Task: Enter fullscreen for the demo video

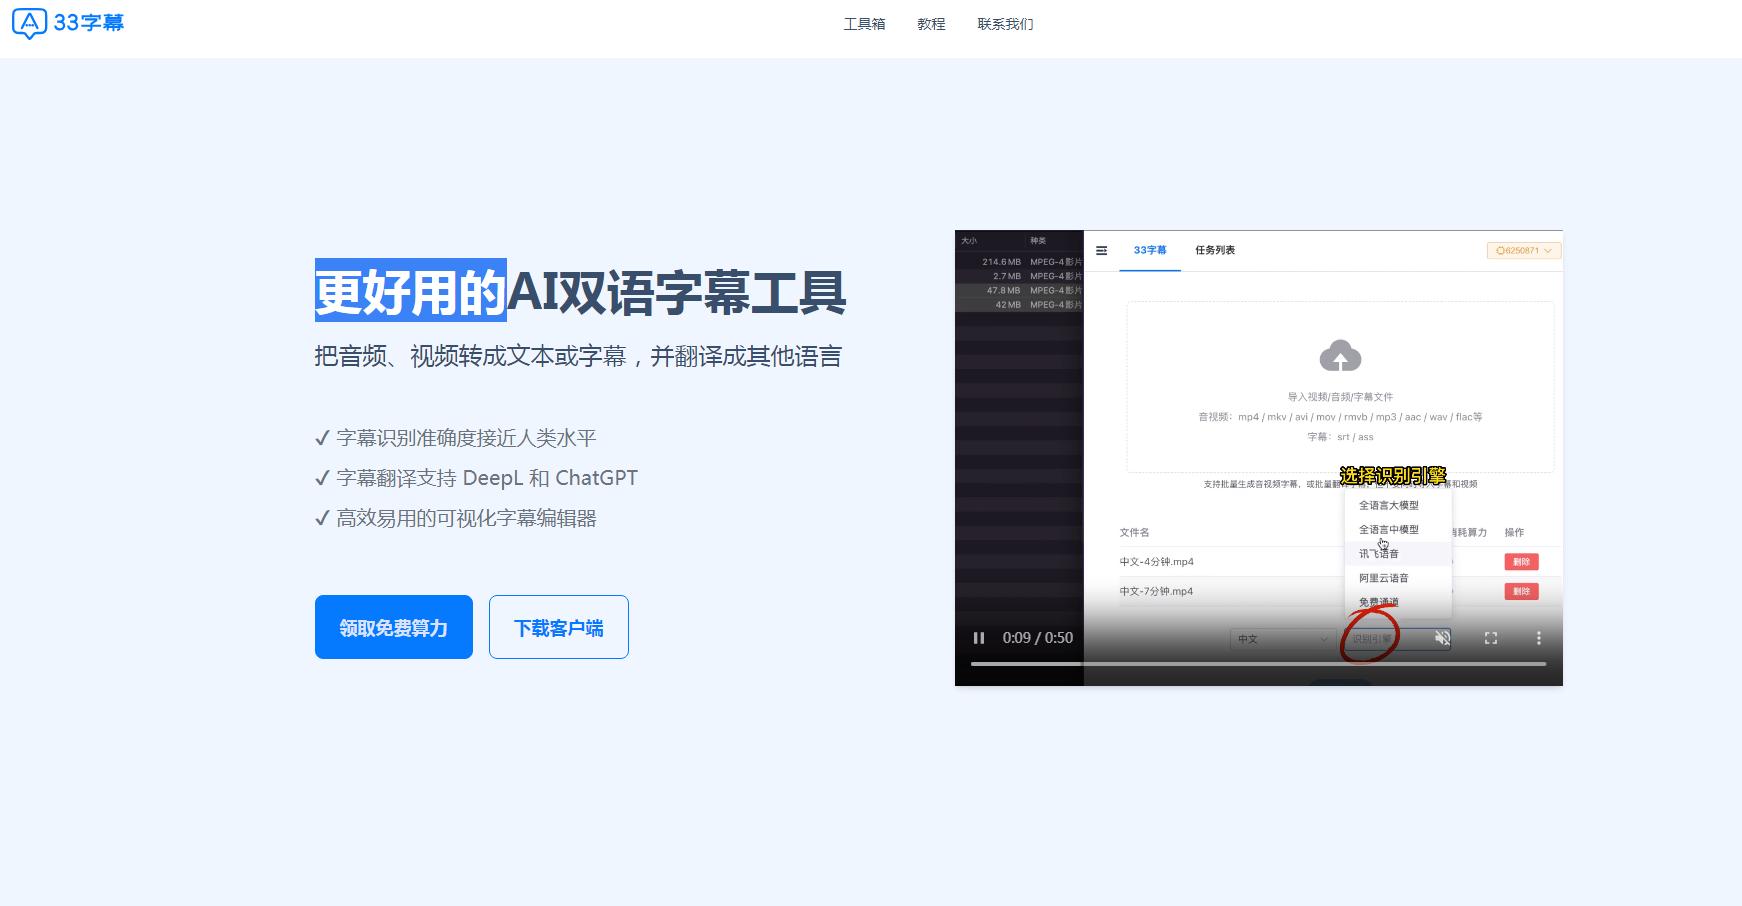Action: (1491, 638)
